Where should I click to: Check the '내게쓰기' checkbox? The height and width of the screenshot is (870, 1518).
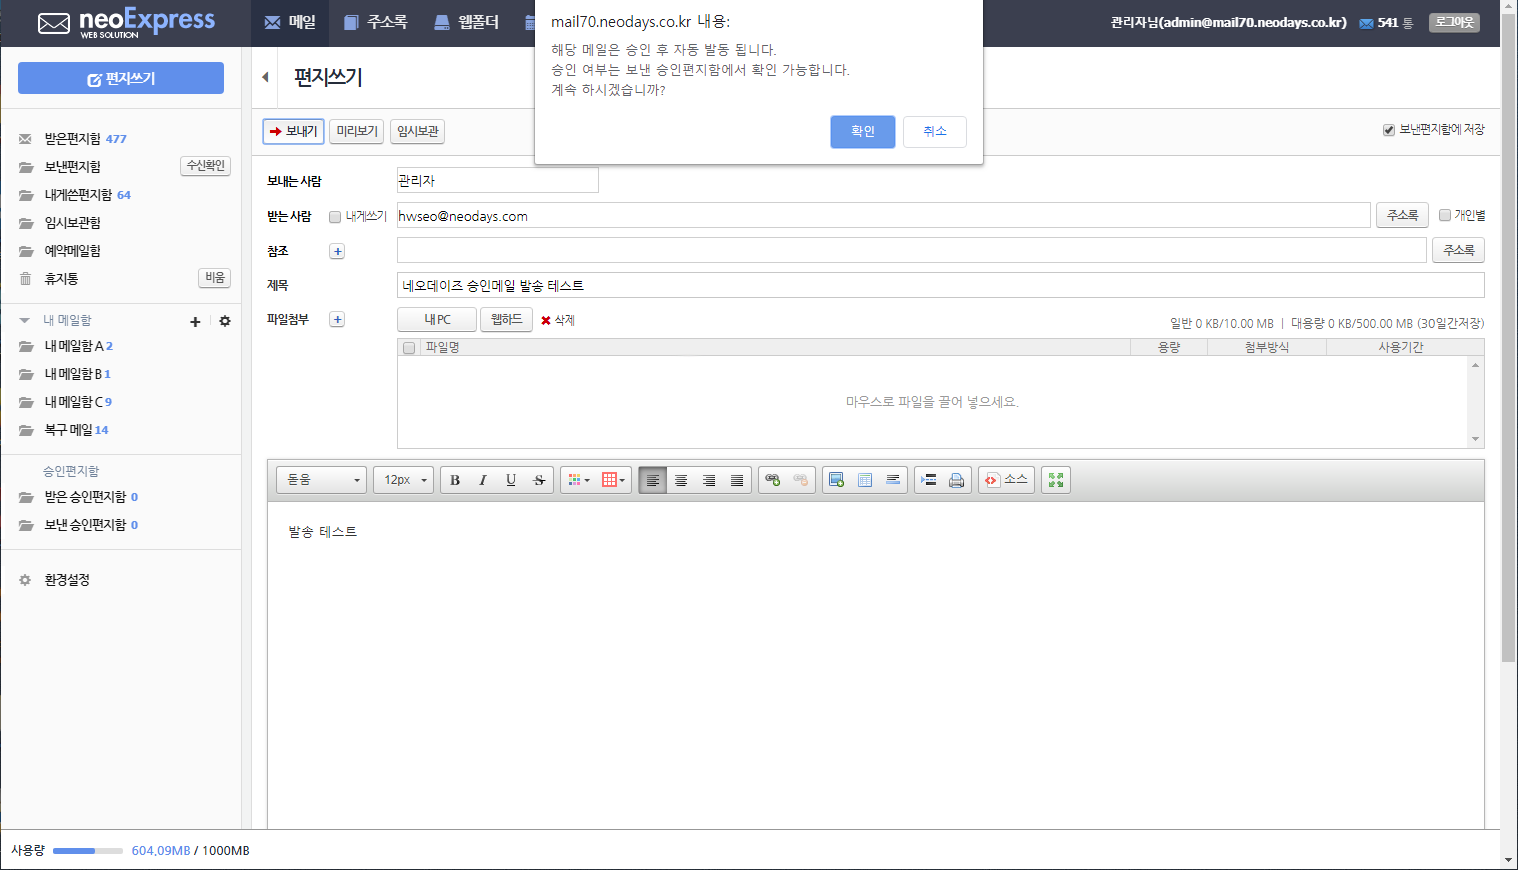(335, 216)
